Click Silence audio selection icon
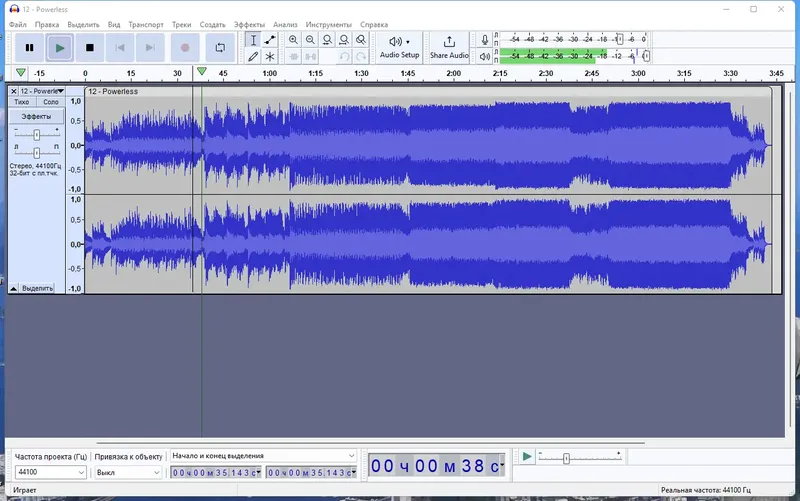 pos(310,57)
